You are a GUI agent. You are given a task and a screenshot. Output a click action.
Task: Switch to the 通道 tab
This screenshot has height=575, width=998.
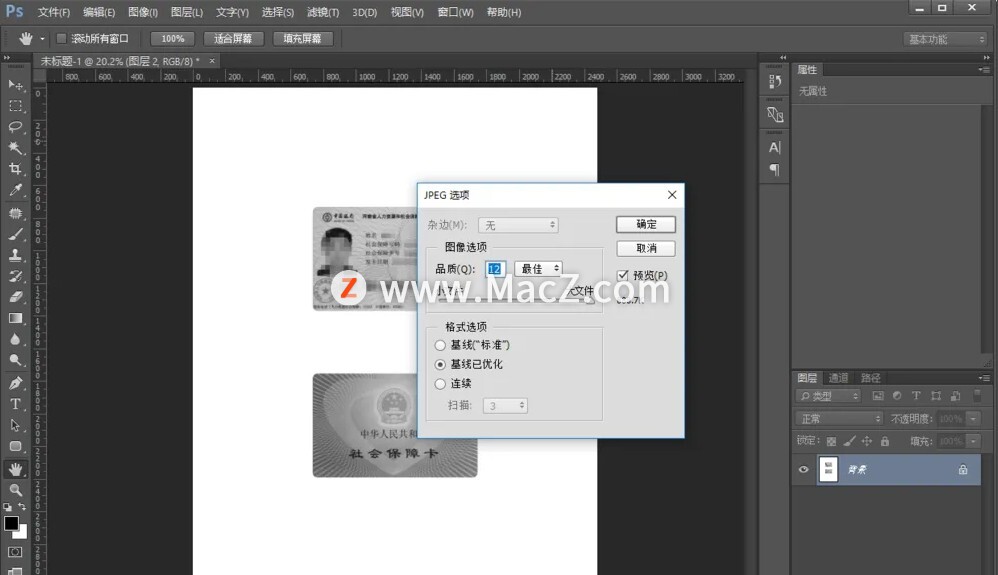tap(838, 378)
